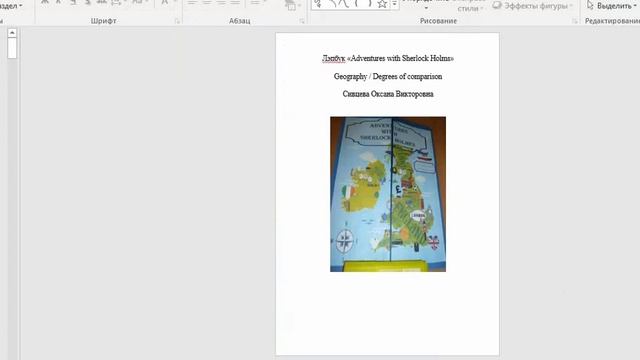Open the Выделить dropdown
Screen dimensions: 640x360
[x=611, y=6]
